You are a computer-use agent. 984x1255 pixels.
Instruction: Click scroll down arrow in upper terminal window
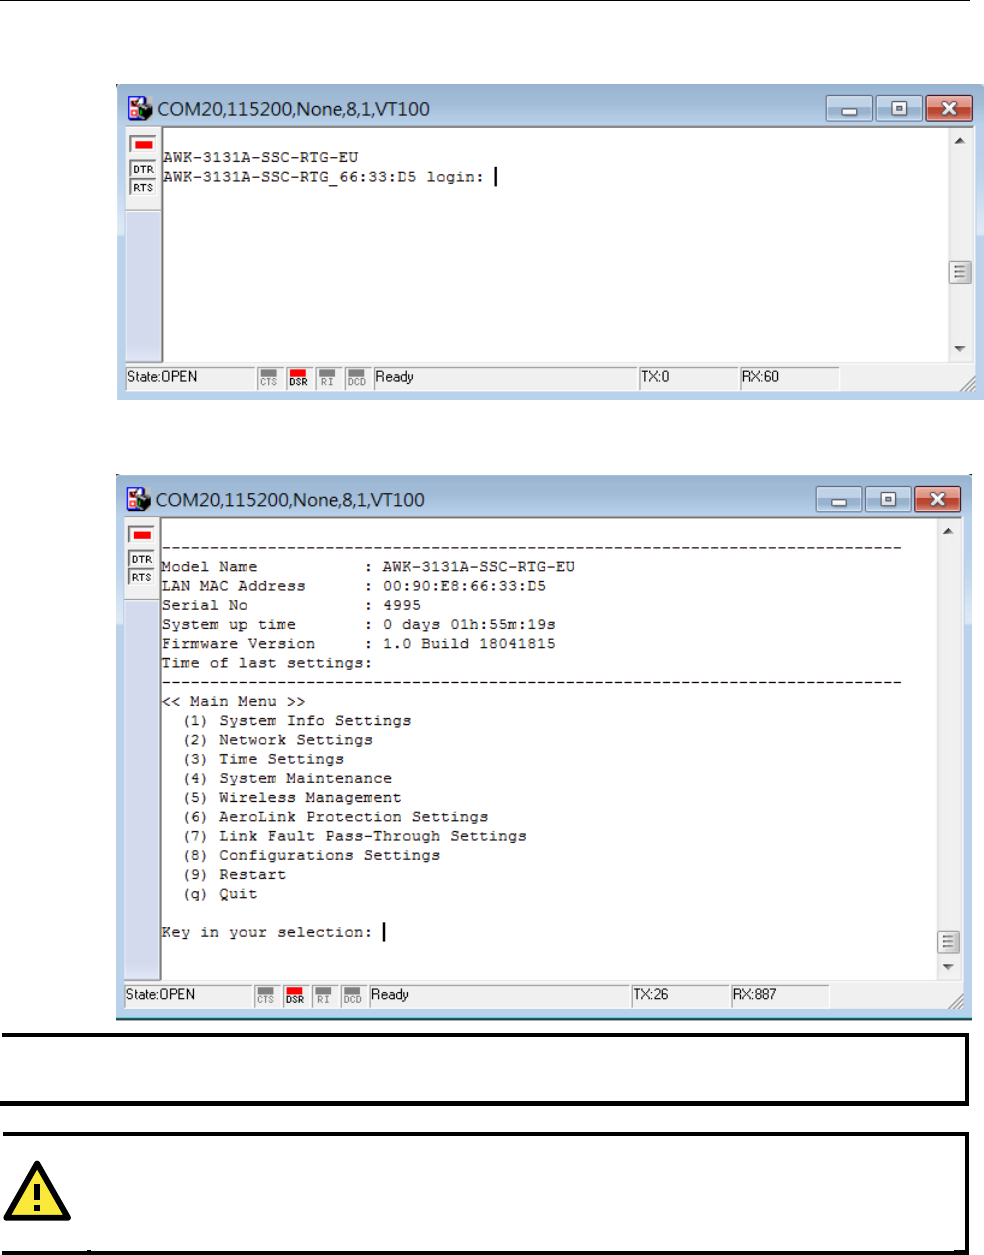pos(960,349)
